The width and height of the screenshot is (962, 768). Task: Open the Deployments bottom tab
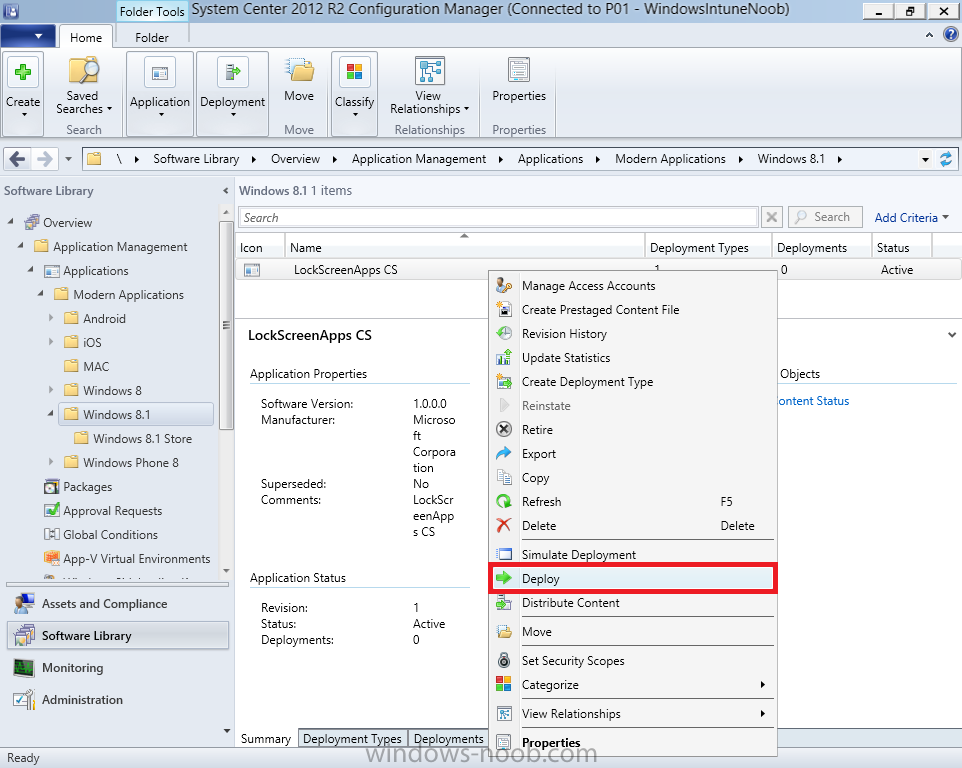(448, 739)
